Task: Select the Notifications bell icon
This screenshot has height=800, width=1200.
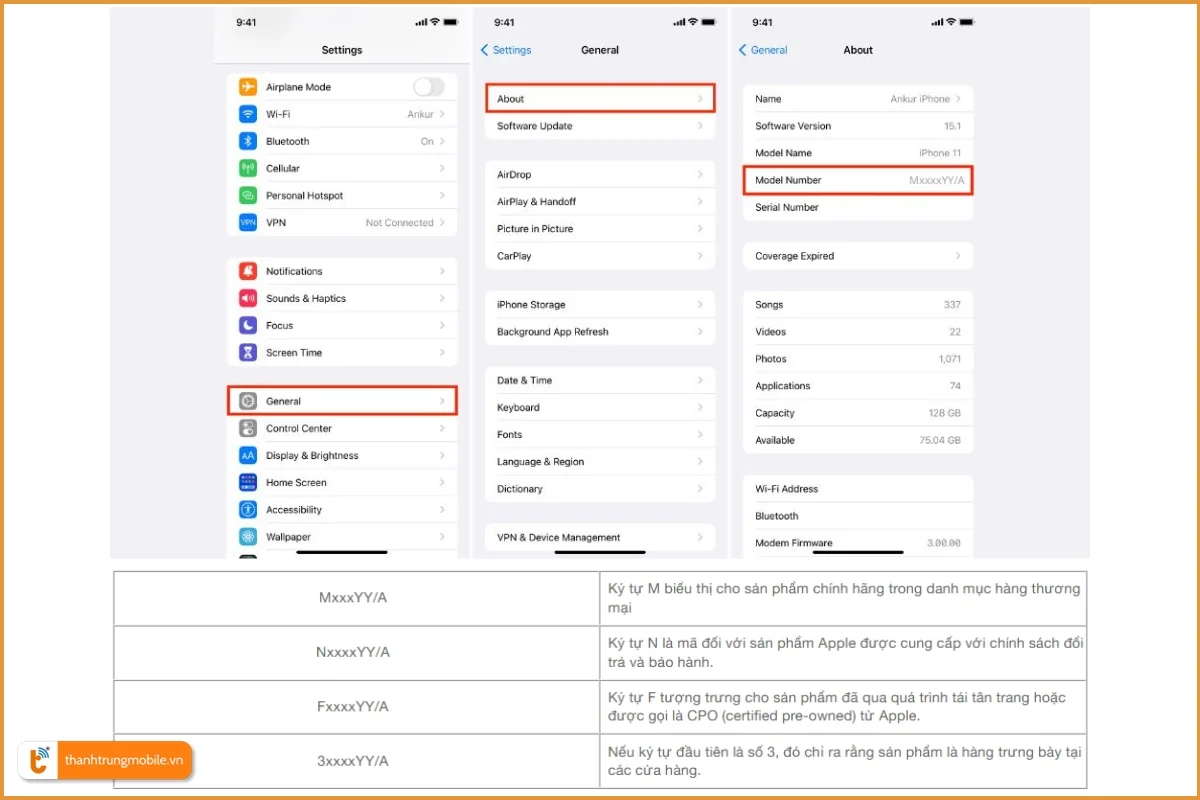Action: tap(248, 270)
